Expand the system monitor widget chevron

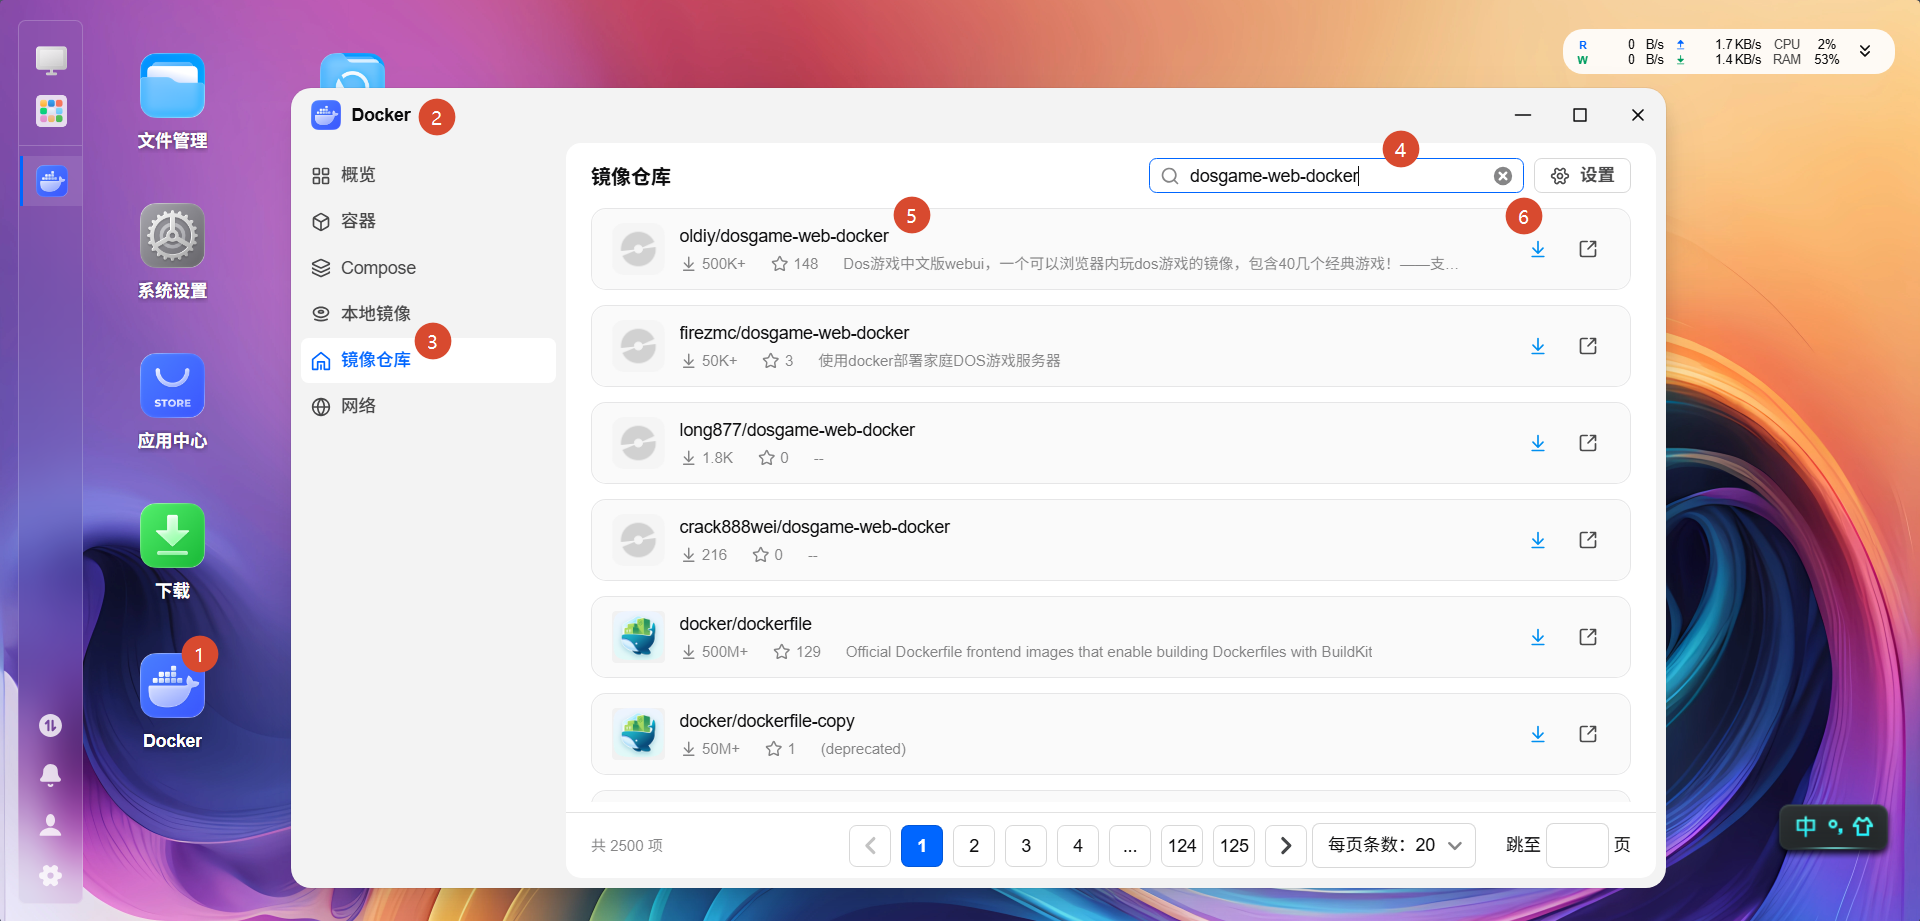click(1865, 51)
